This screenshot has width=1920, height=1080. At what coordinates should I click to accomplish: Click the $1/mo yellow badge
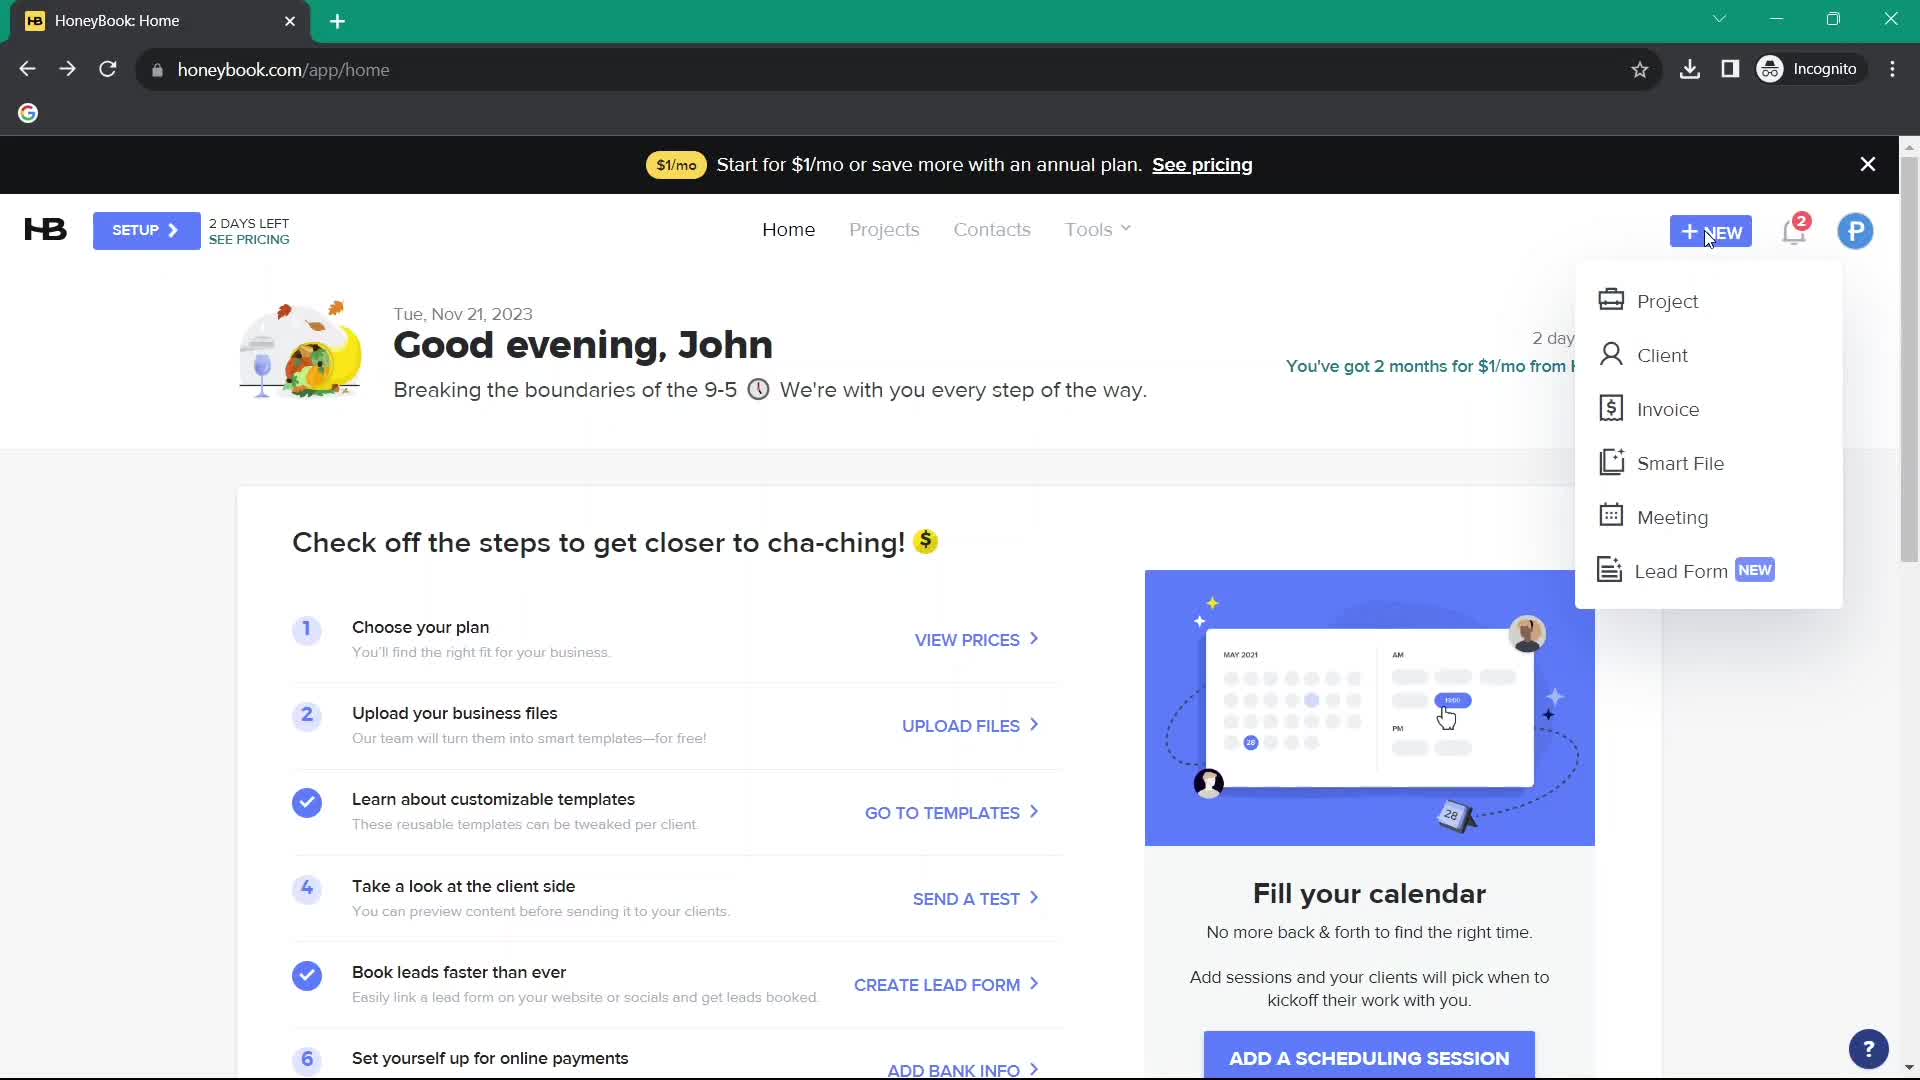click(x=676, y=165)
